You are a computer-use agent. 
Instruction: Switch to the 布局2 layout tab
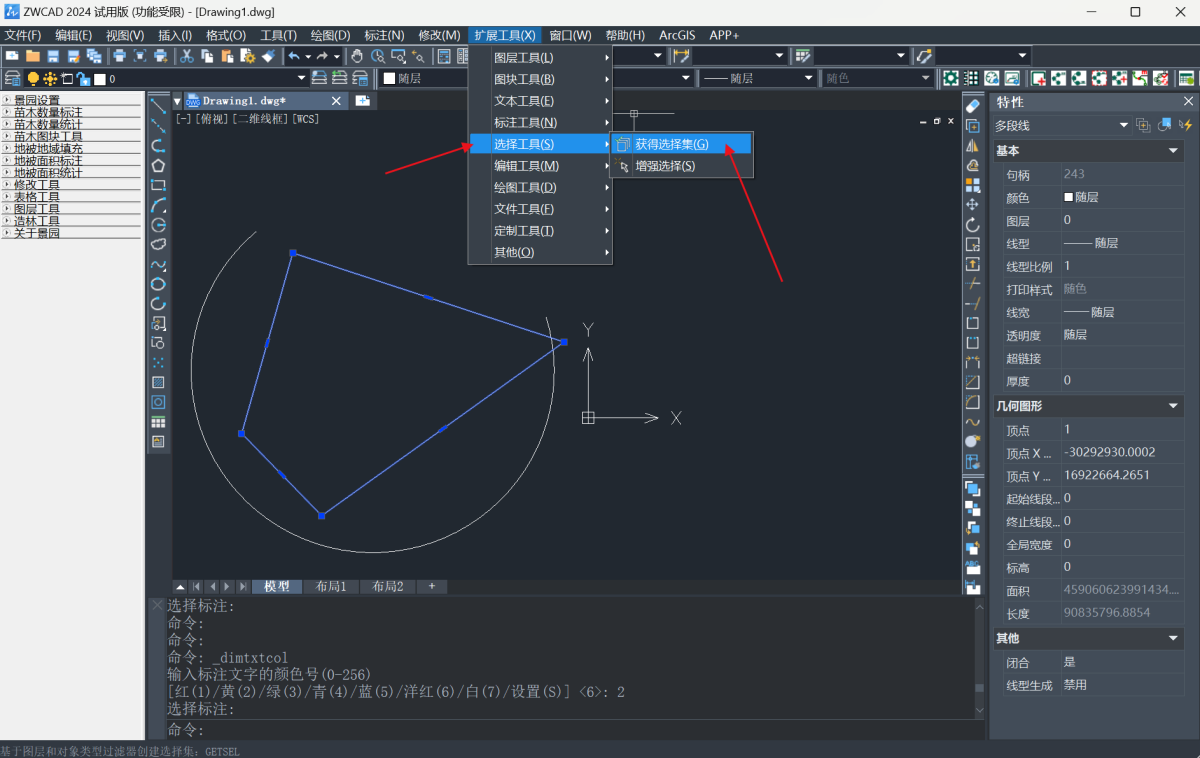point(388,587)
